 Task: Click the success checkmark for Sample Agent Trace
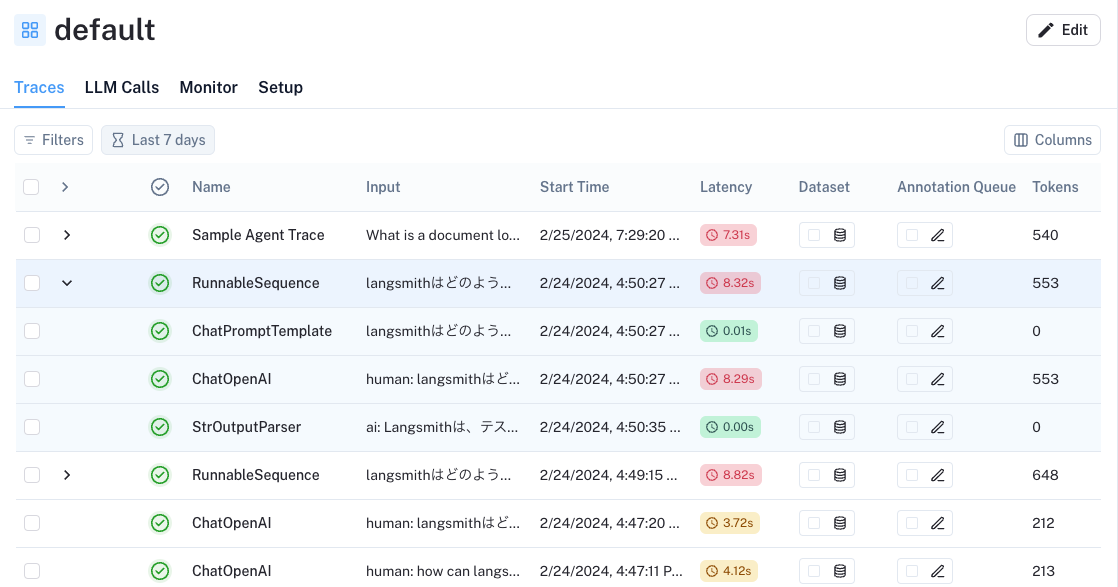(x=160, y=235)
